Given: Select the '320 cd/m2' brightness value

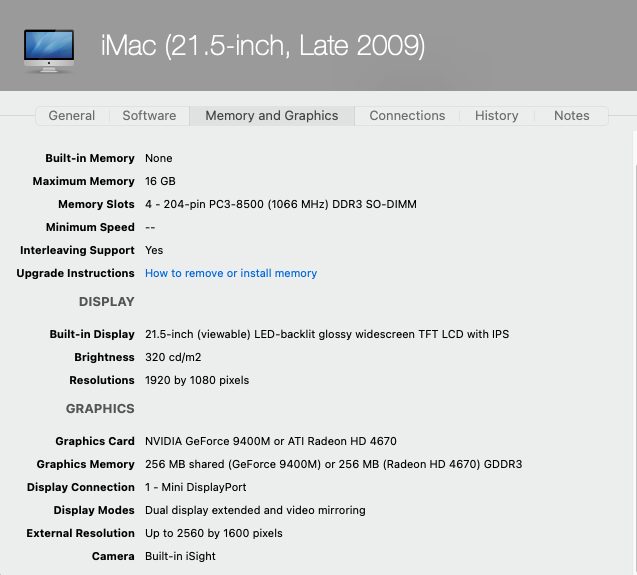Looking at the screenshot, I should [x=173, y=357].
